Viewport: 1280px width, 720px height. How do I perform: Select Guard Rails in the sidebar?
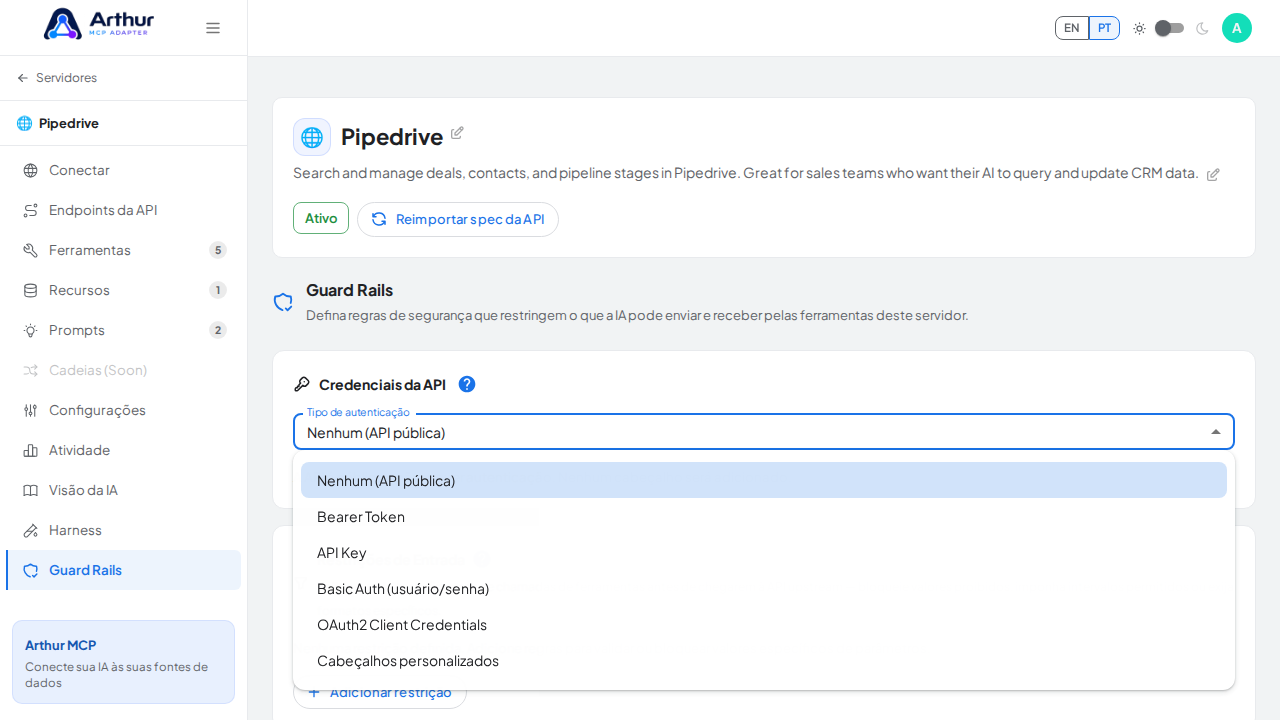123,570
